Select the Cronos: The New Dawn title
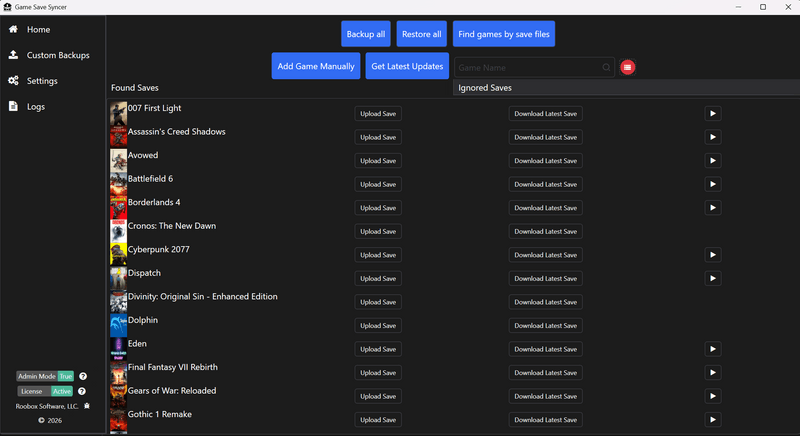The image size is (800, 436). coord(172,226)
